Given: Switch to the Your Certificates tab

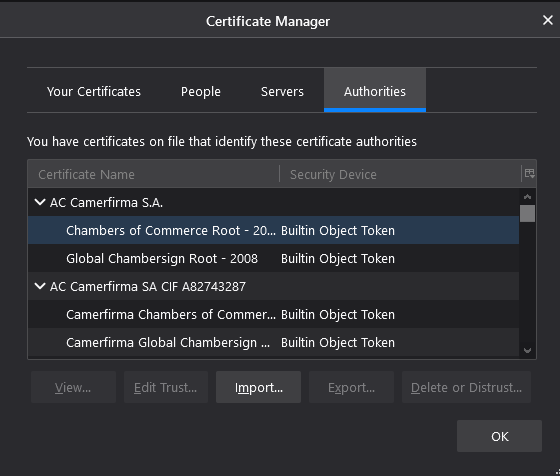Looking at the screenshot, I should pyautogui.click(x=94, y=92).
